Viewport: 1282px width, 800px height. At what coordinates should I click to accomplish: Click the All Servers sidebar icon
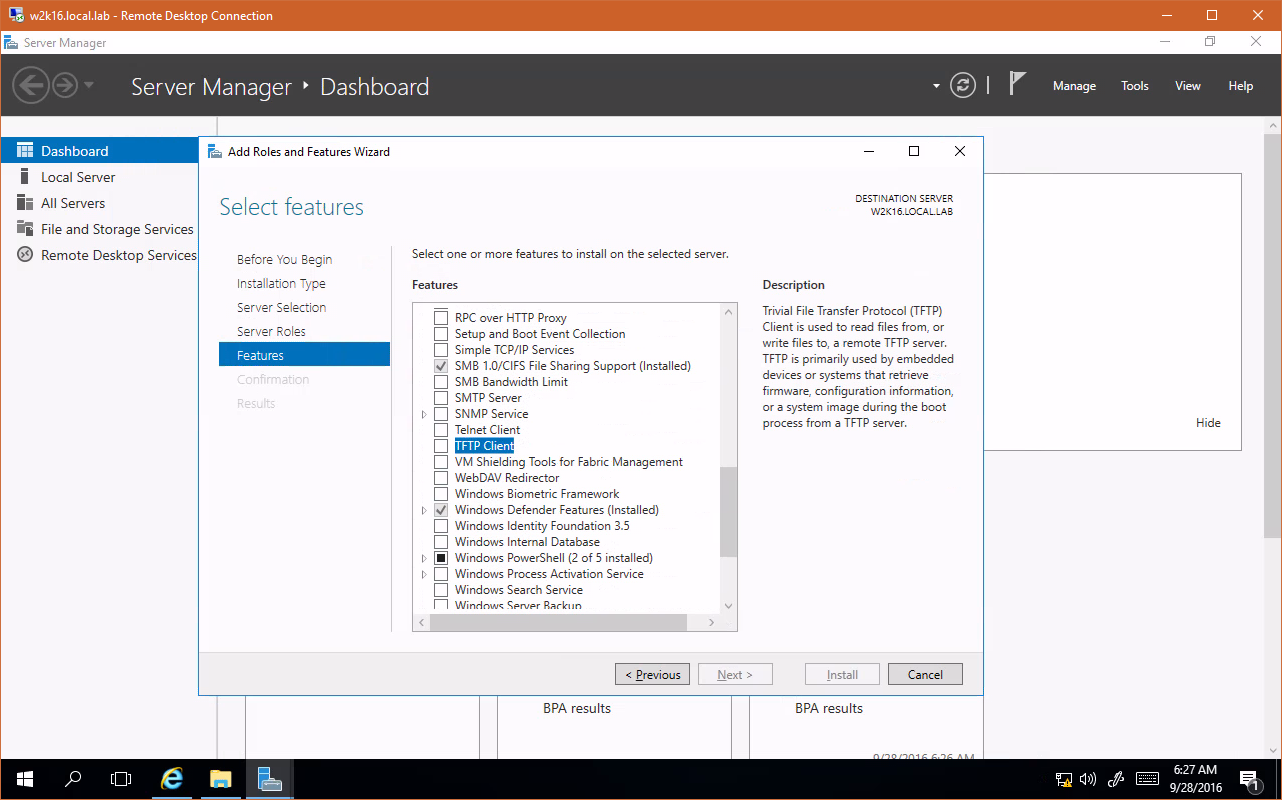[25, 203]
